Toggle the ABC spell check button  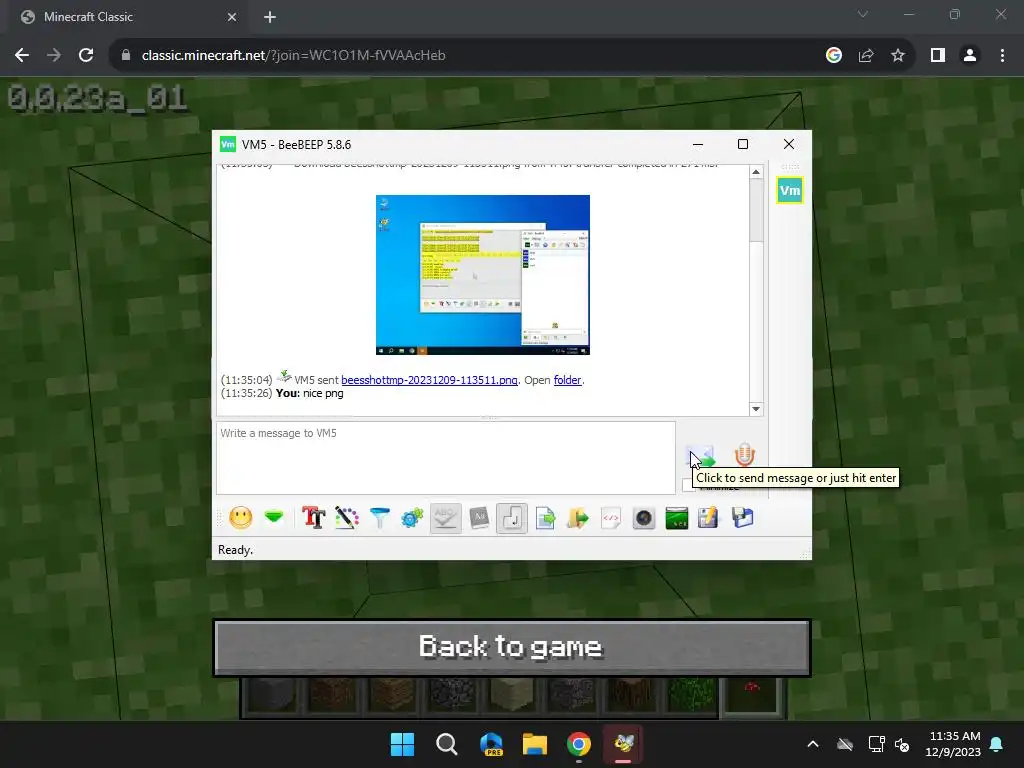pos(445,518)
